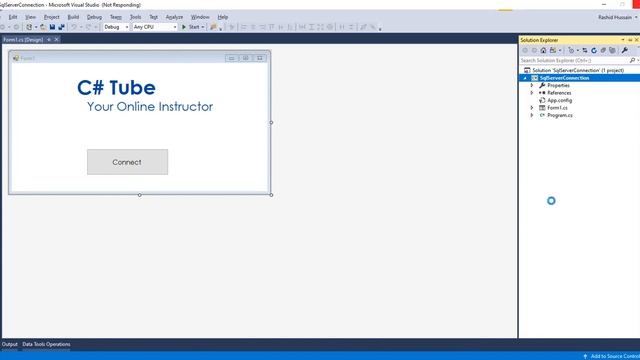Select the Your Online Instructor label
Screen dimensions: 640x360
(150, 107)
